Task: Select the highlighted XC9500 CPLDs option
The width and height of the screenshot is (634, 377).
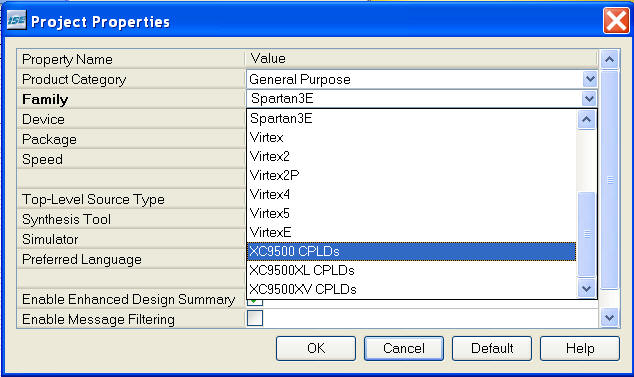Action: pyautogui.click(x=411, y=251)
